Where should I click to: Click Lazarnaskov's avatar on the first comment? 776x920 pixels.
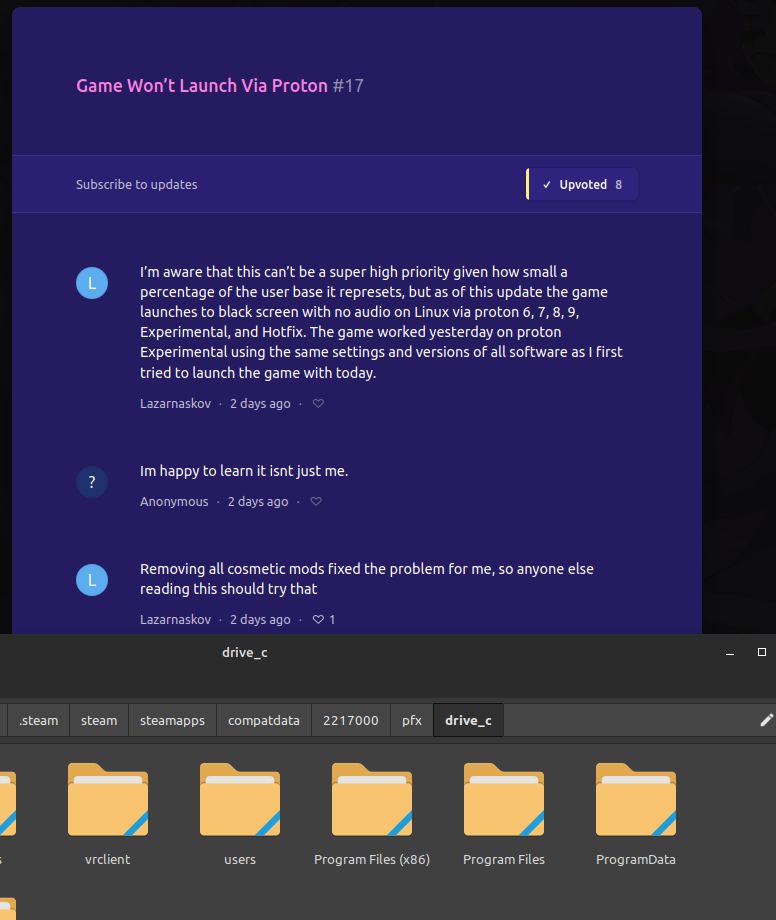tap(92, 283)
